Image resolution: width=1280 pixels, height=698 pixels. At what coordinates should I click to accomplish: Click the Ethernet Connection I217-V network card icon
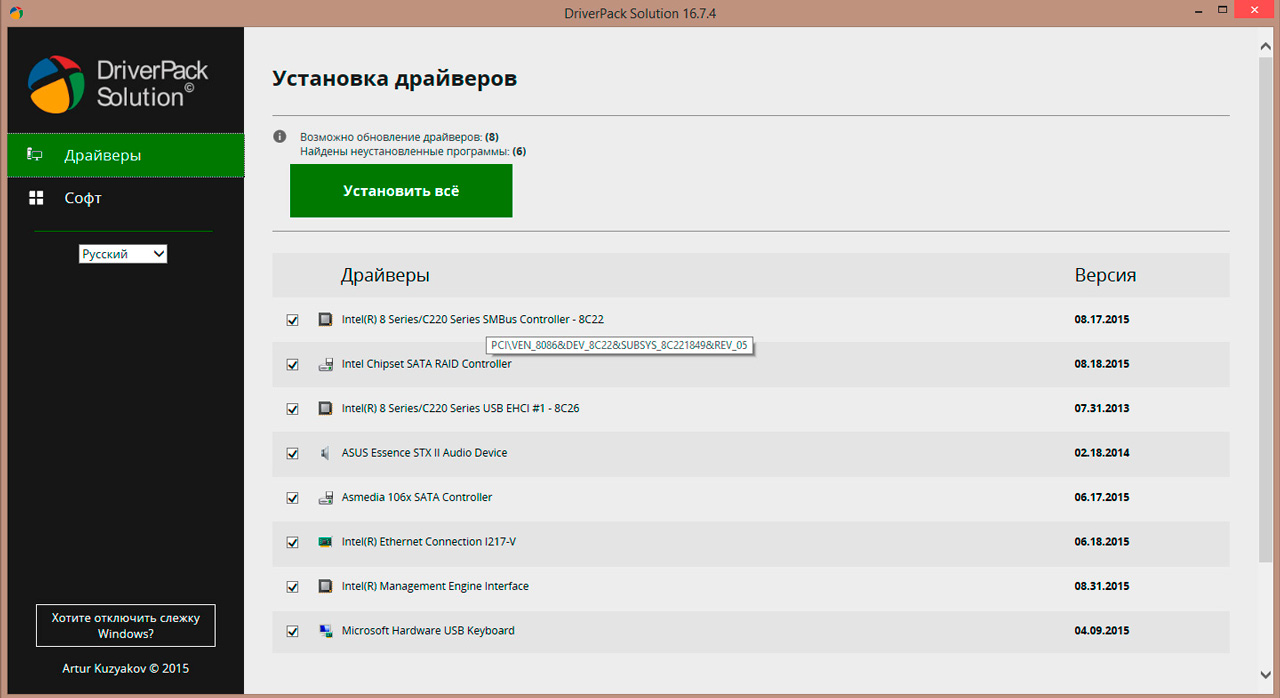pos(325,542)
